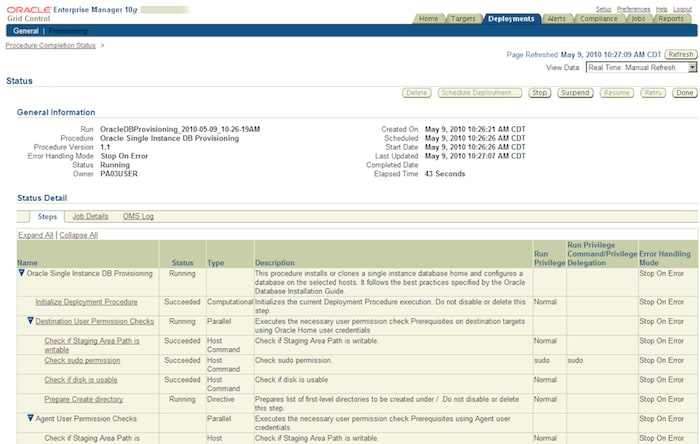Select the elapsed time 43 Seconds
The image size is (700, 444).
pos(445,174)
